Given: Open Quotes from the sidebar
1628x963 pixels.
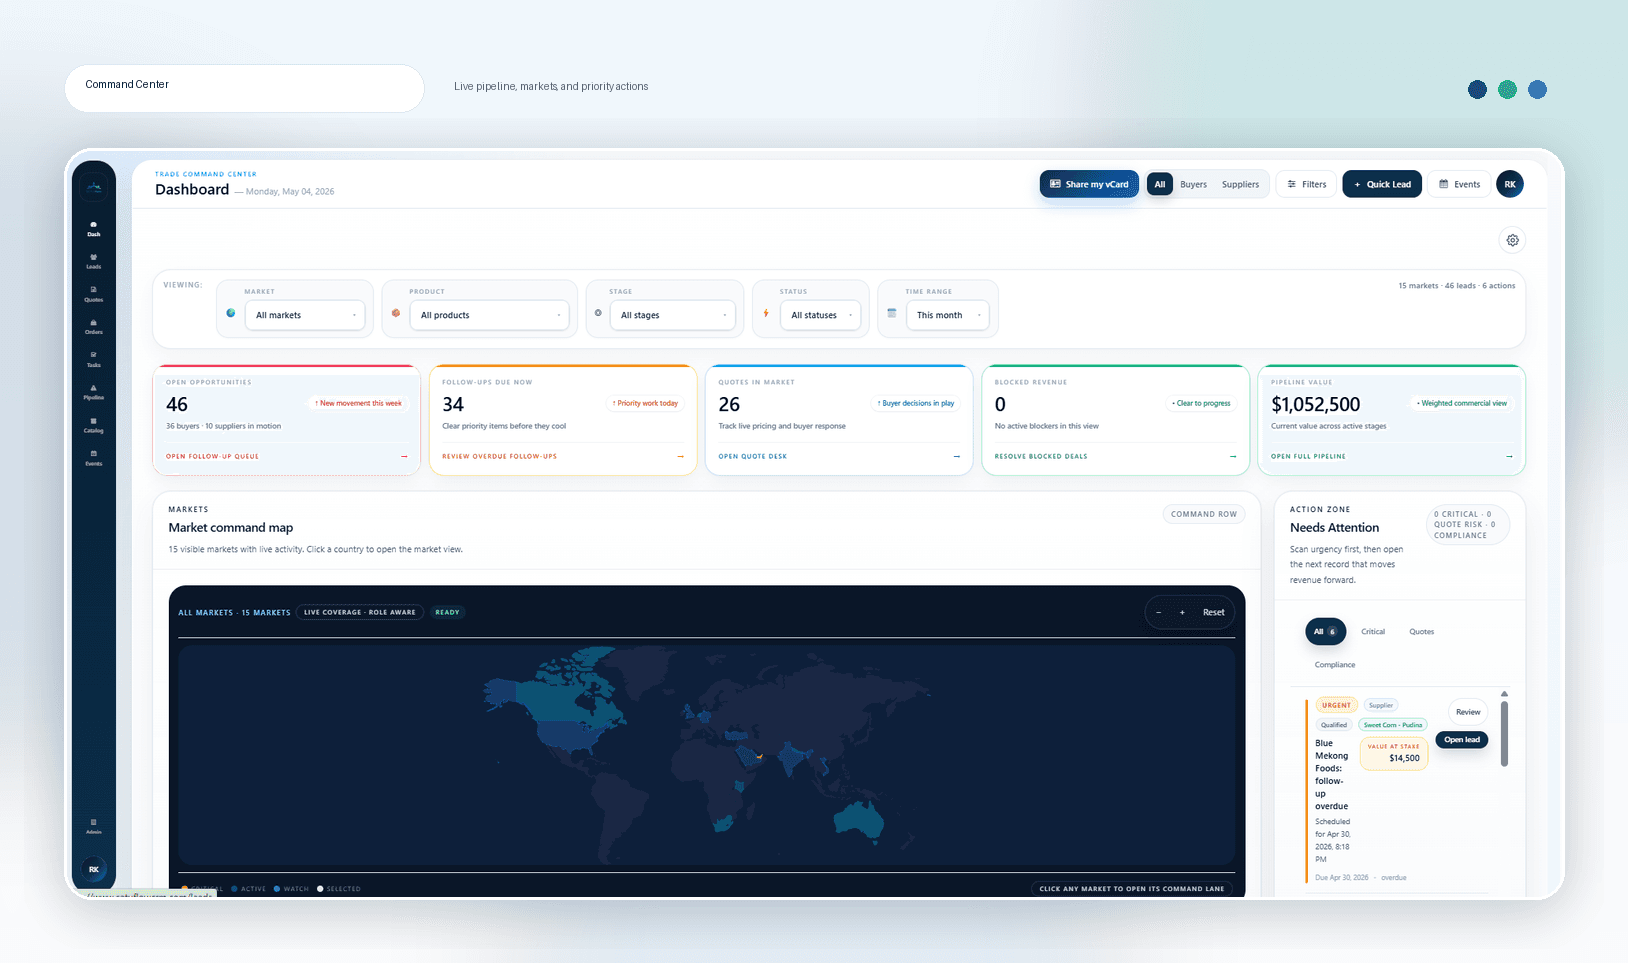Looking at the screenshot, I should [94, 294].
